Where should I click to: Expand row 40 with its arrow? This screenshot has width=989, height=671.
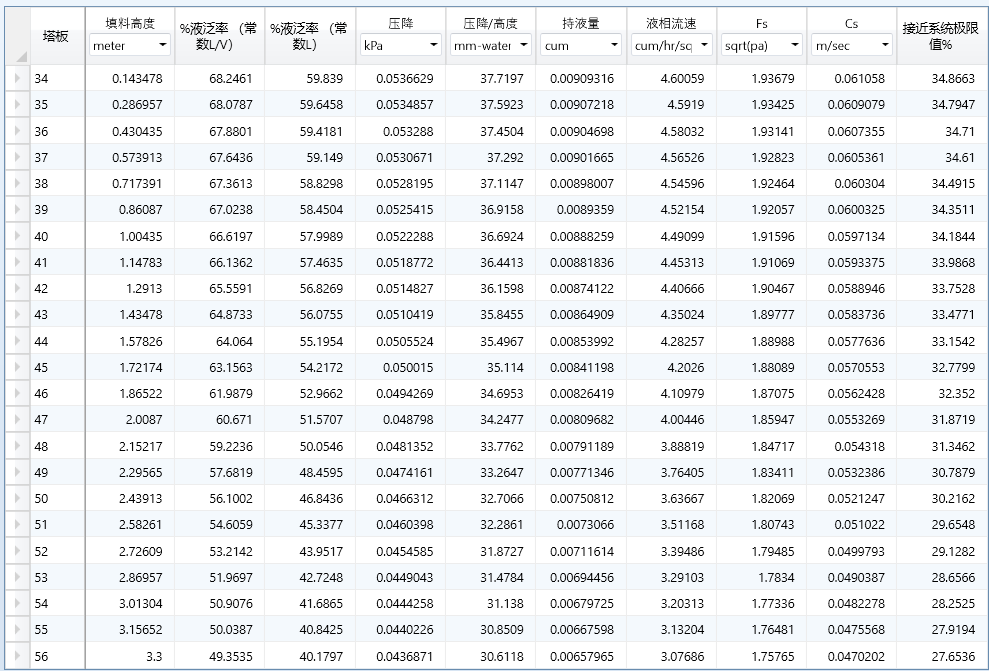point(18,236)
